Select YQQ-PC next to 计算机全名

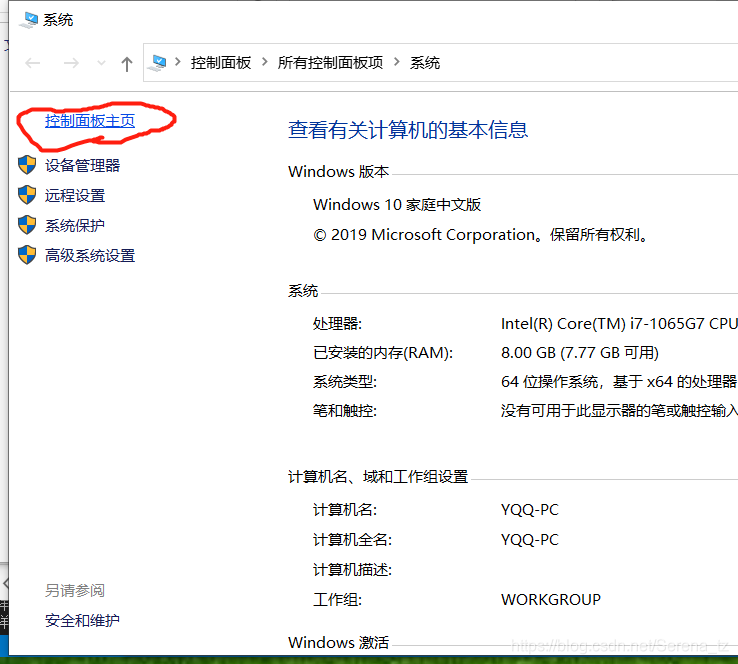tap(530, 540)
